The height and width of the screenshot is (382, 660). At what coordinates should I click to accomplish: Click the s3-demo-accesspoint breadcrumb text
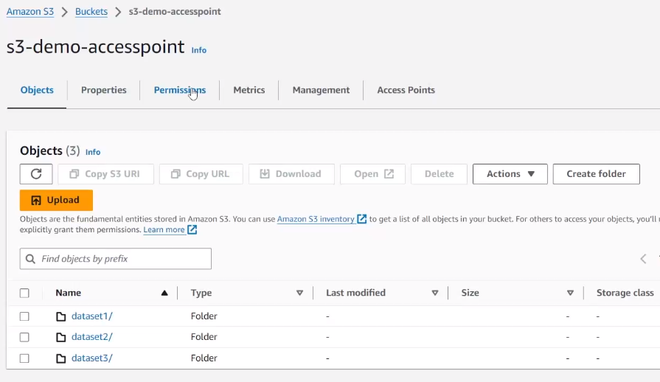pos(175,12)
